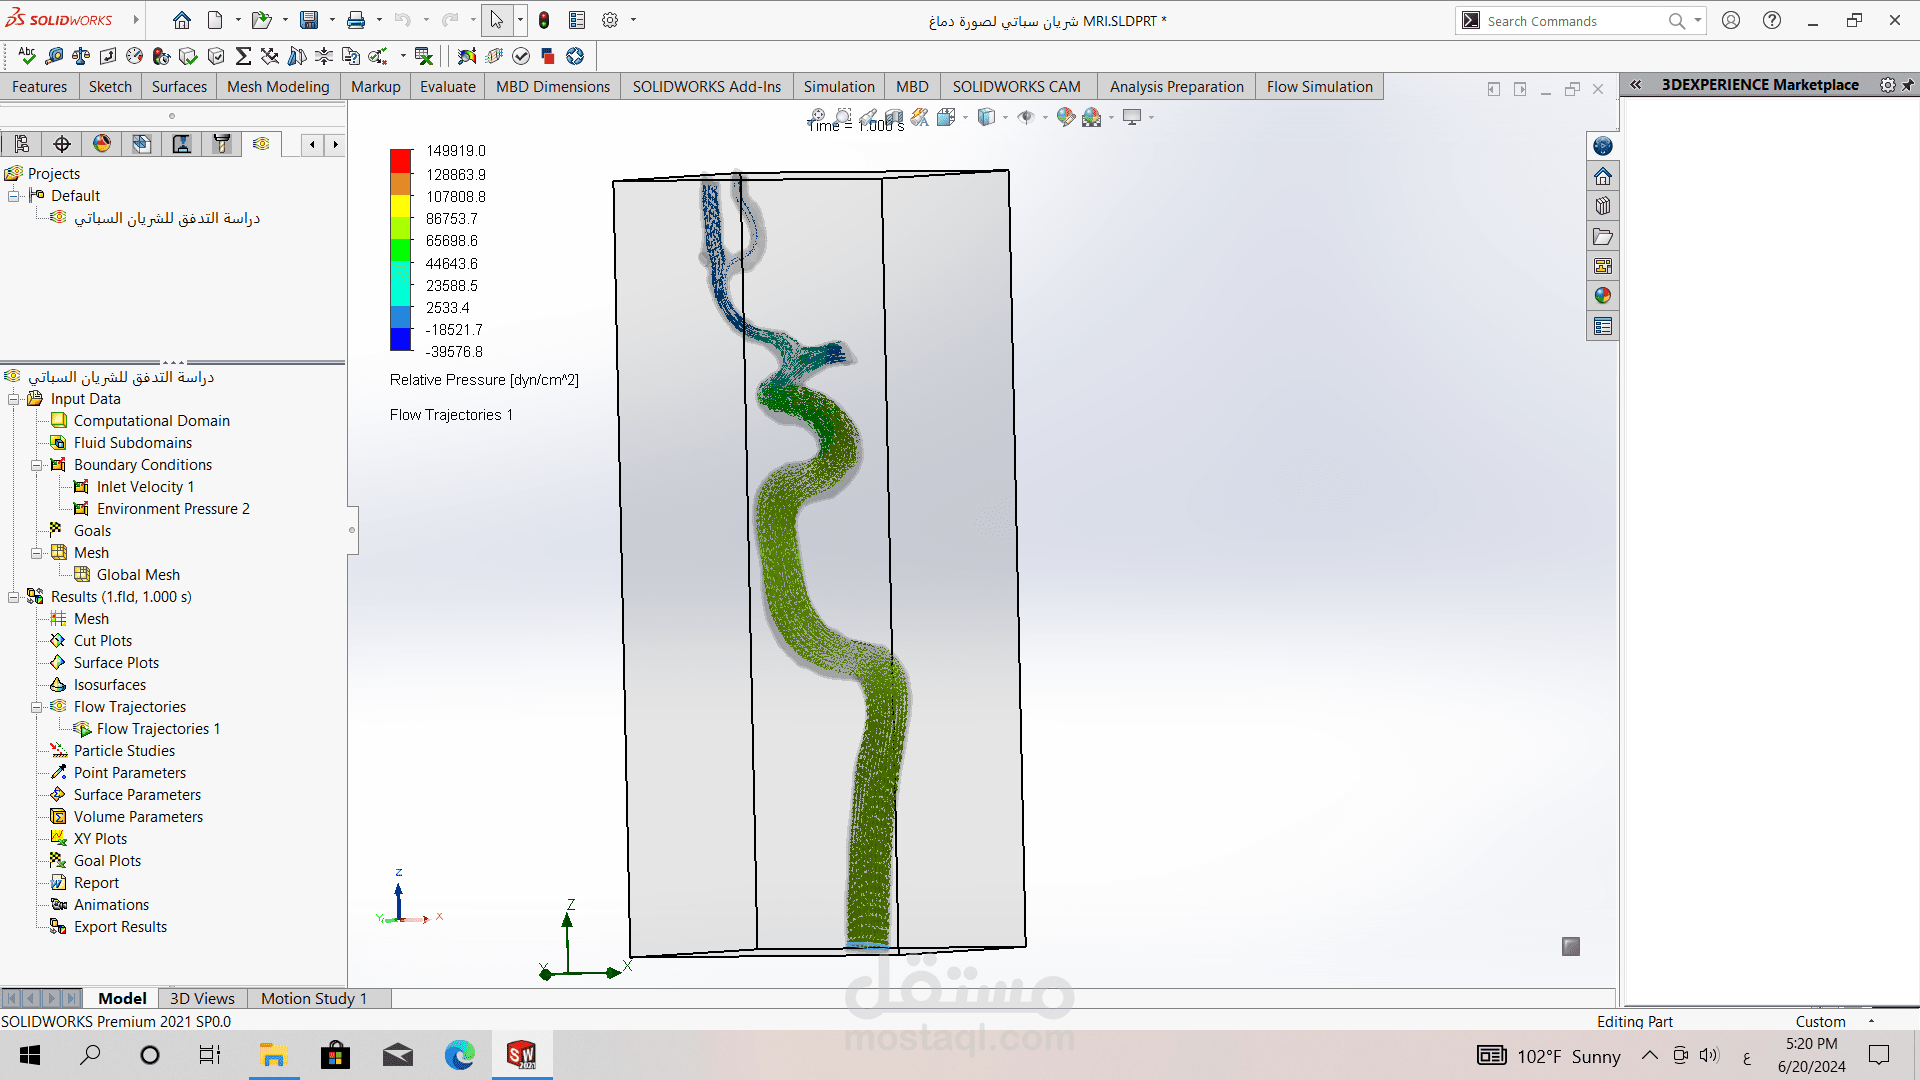Switch to the Flow Simulation tab

pyautogui.click(x=1319, y=87)
